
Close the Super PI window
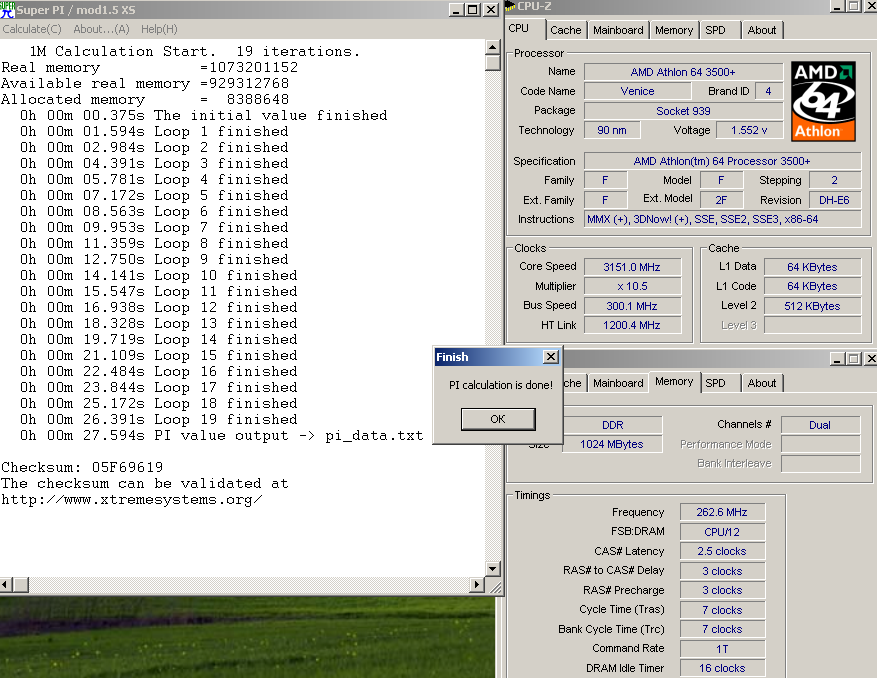pos(491,10)
